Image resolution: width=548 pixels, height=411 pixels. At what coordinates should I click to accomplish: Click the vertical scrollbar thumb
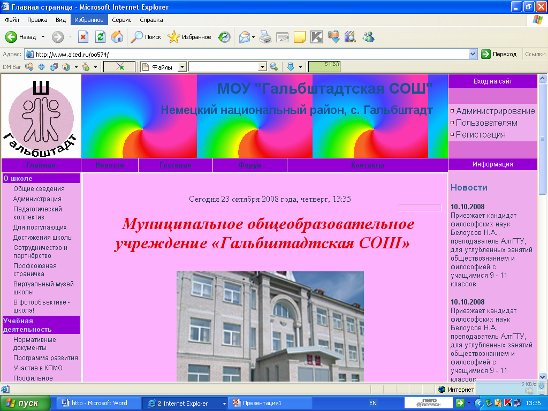point(542,139)
